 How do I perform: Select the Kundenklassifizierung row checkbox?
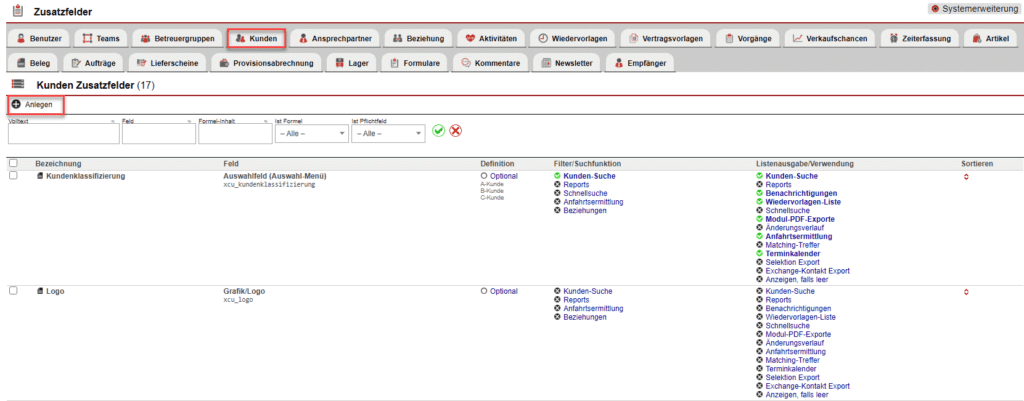click(13, 176)
